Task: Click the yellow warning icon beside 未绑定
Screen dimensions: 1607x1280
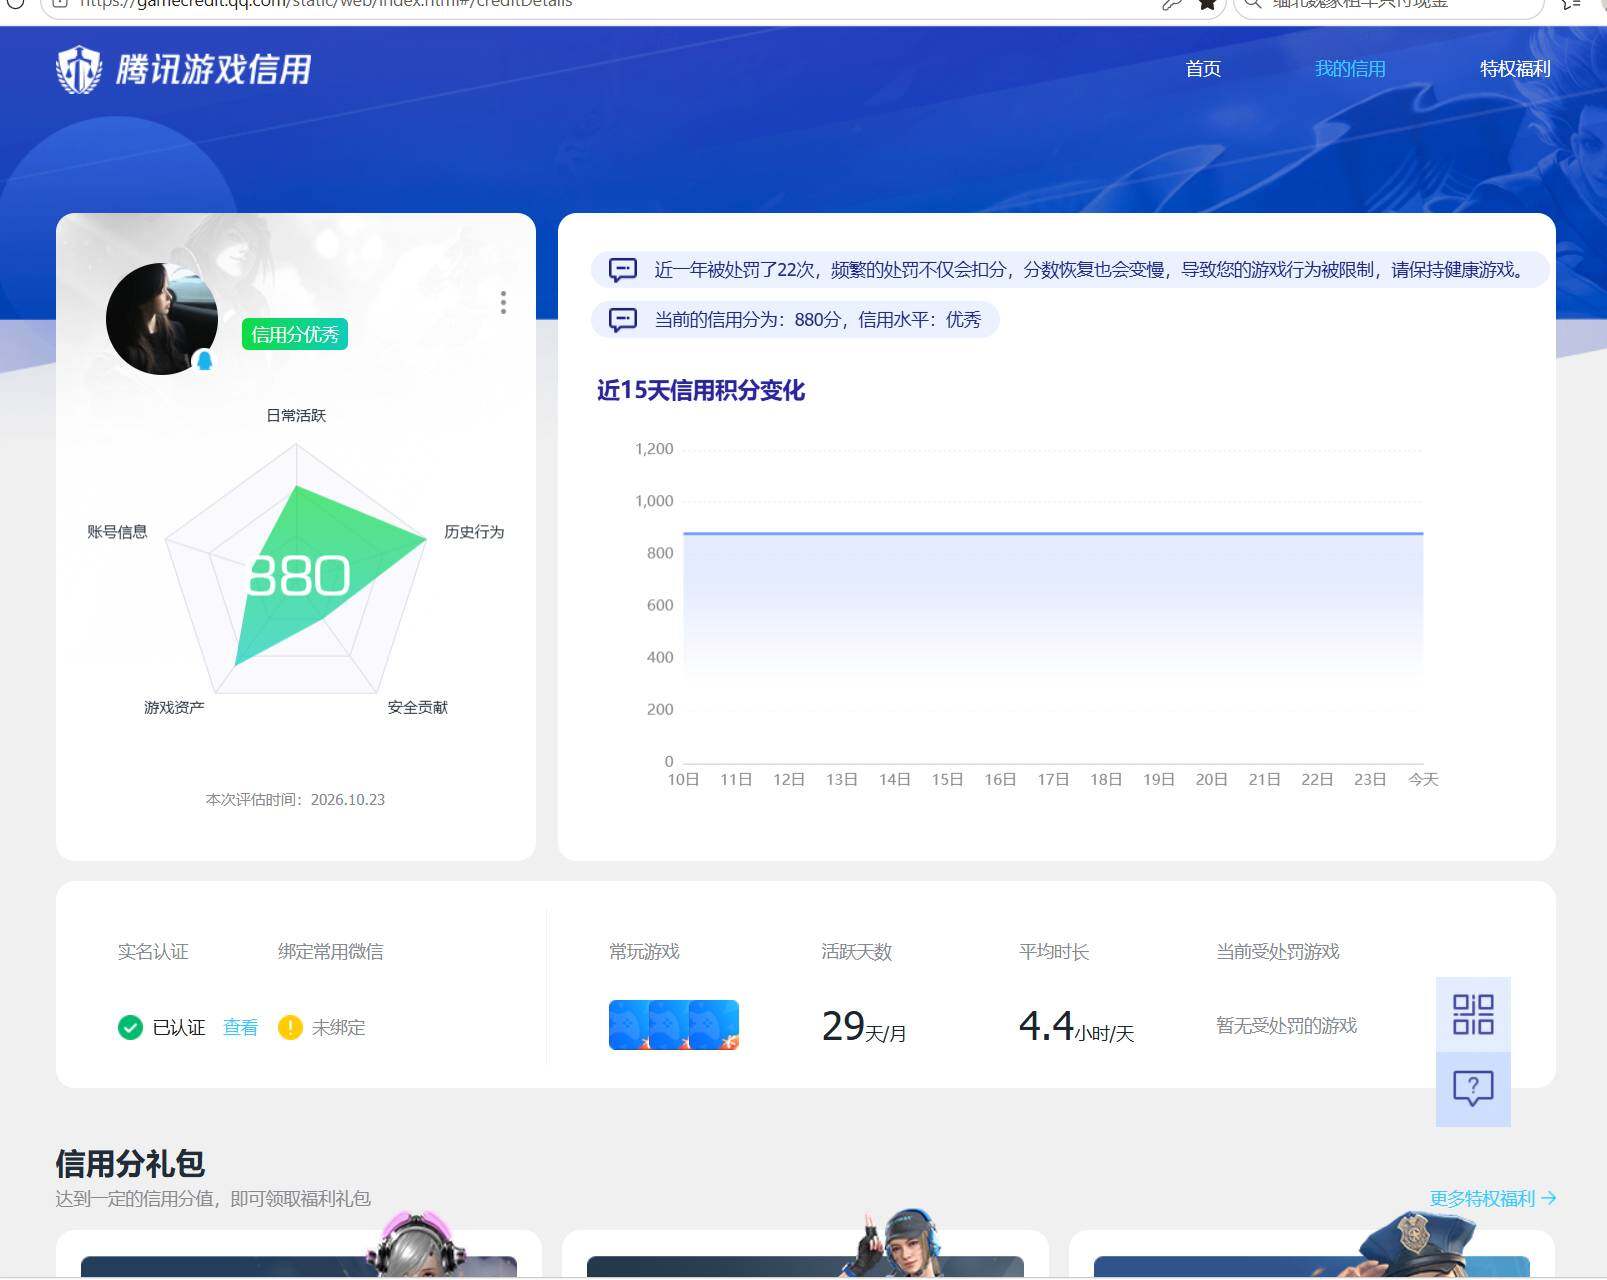Action: [x=290, y=1027]
